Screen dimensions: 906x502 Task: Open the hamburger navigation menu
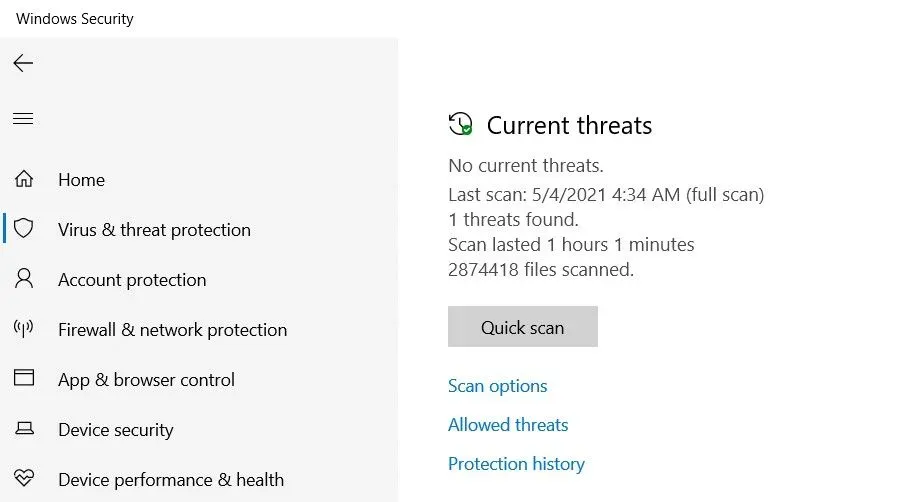[23, 118]
